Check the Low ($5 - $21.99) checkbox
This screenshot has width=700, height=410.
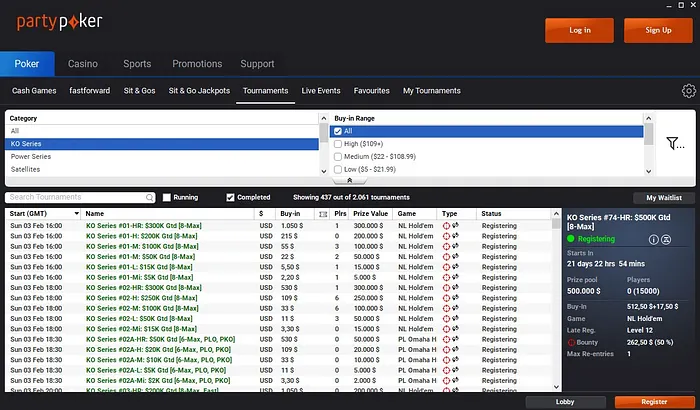pyautogui.click(x=338, y=169)
